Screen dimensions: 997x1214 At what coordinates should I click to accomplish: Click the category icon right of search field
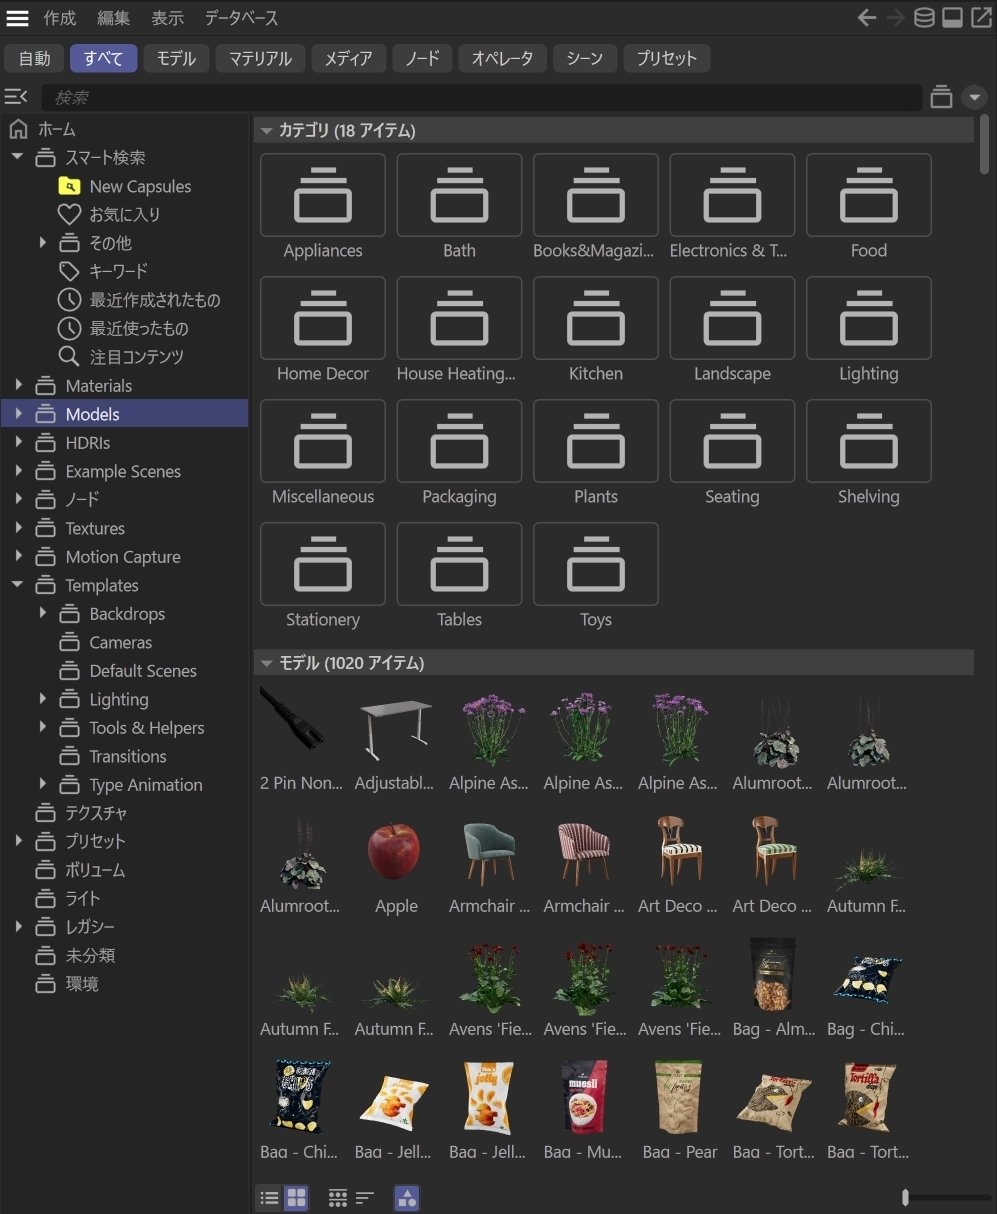pyautogui.click(x=941, y=97)
